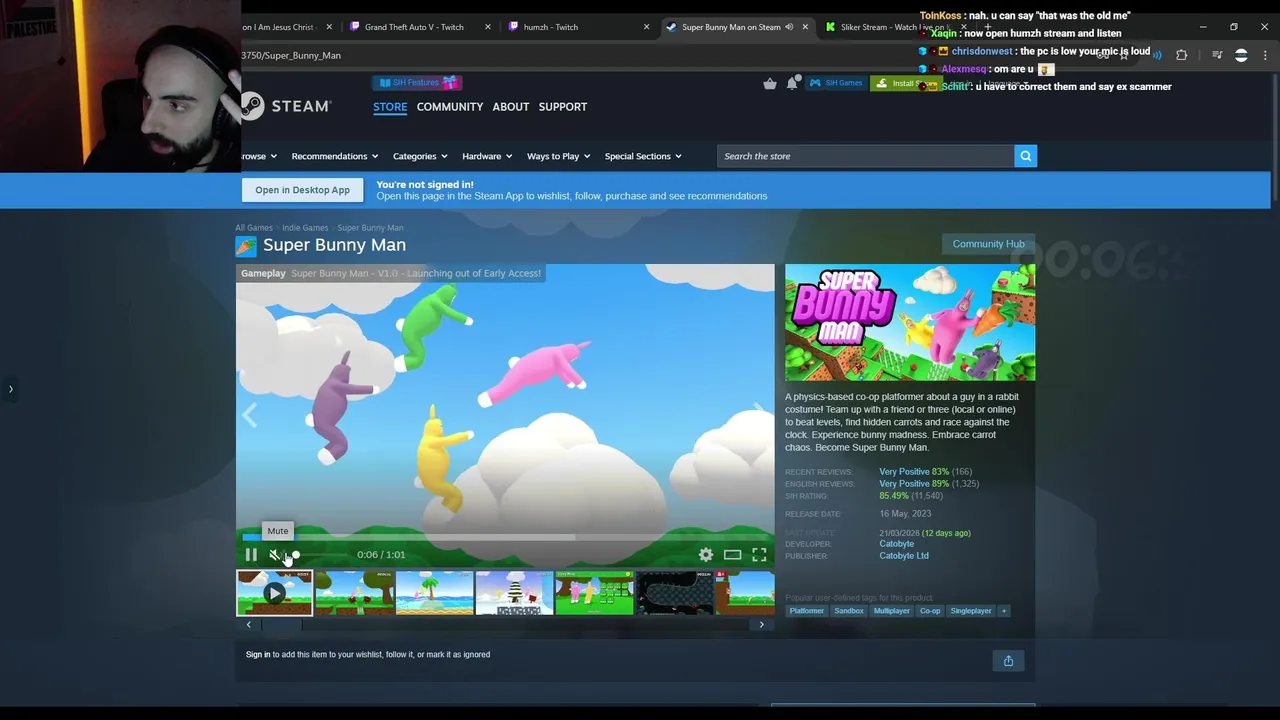Enter fullscreen for the trailer

pyautogui.click(x=759, y=555)
